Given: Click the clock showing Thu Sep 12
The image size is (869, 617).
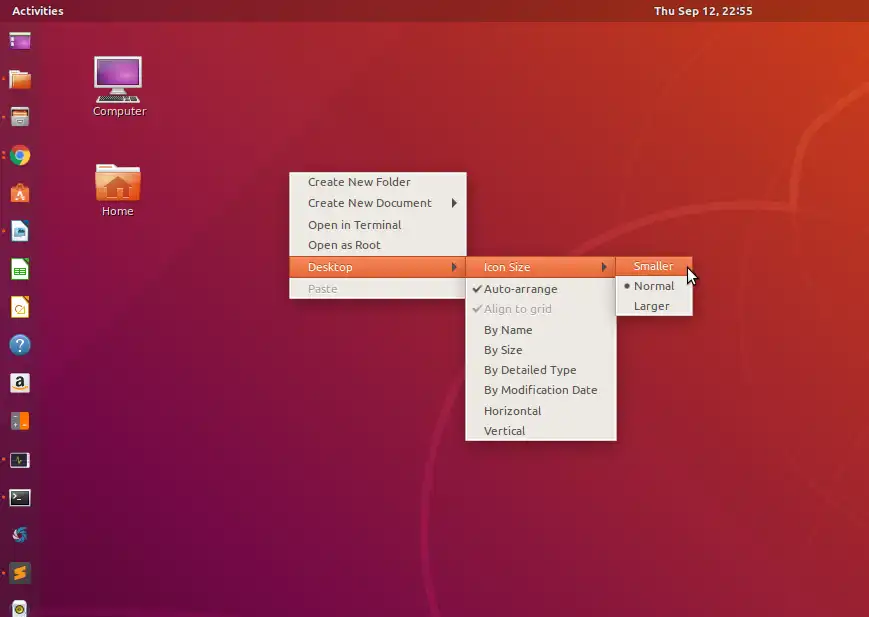Looking at the screenshot, I should tap(702, 11).
